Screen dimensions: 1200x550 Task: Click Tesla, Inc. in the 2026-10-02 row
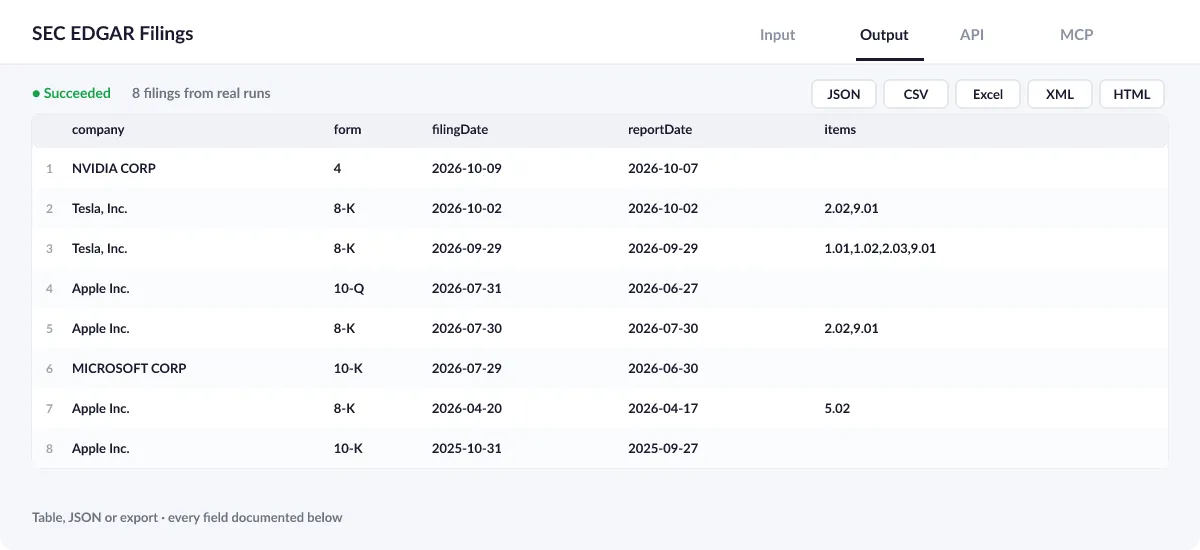coord(100,208)
